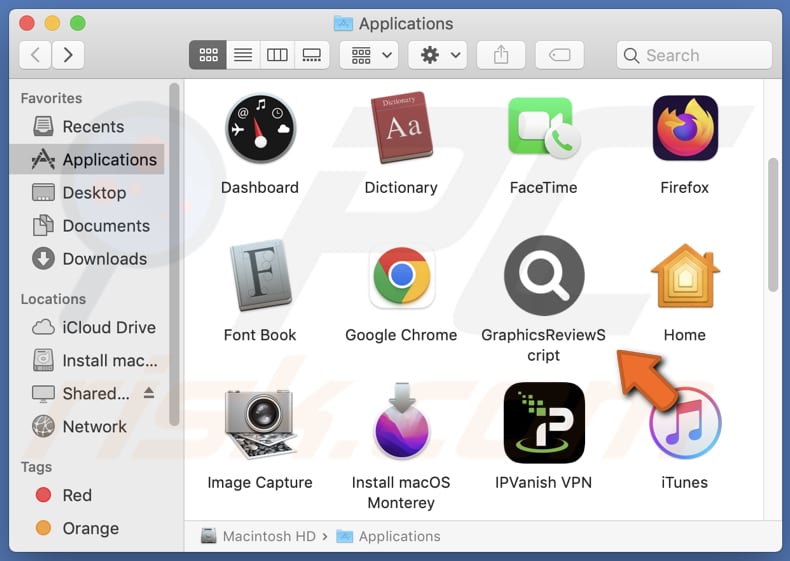Click the Share toolbar button

pyautogui.click(x=501, y=54)
